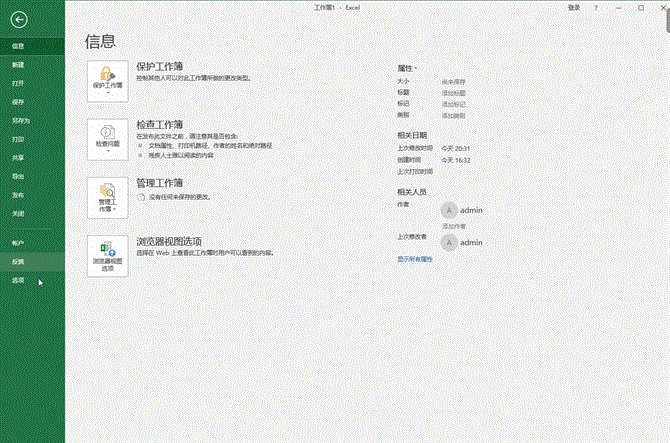Expand the 保护工作簿 dropdown button
This screenshot has height=443, width=670.
pos(107,79)
